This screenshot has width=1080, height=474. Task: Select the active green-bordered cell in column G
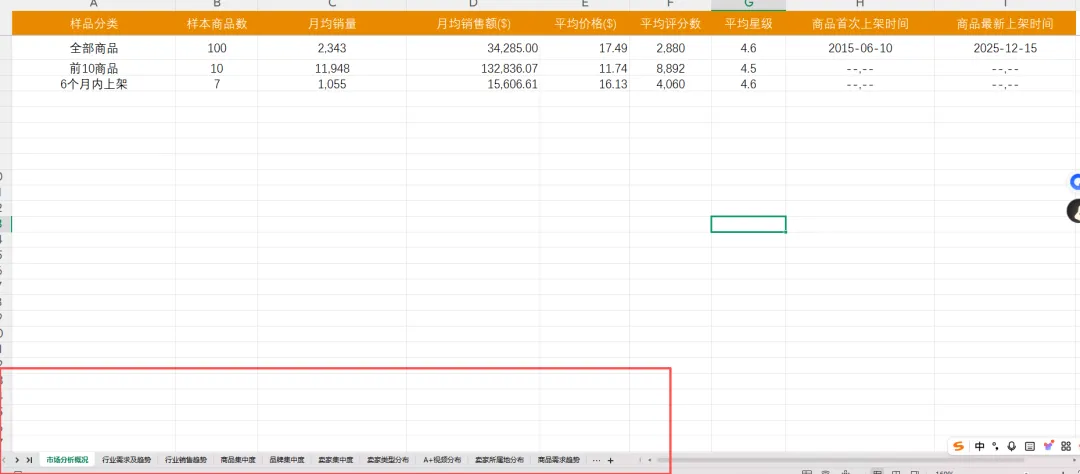point(748,224)
